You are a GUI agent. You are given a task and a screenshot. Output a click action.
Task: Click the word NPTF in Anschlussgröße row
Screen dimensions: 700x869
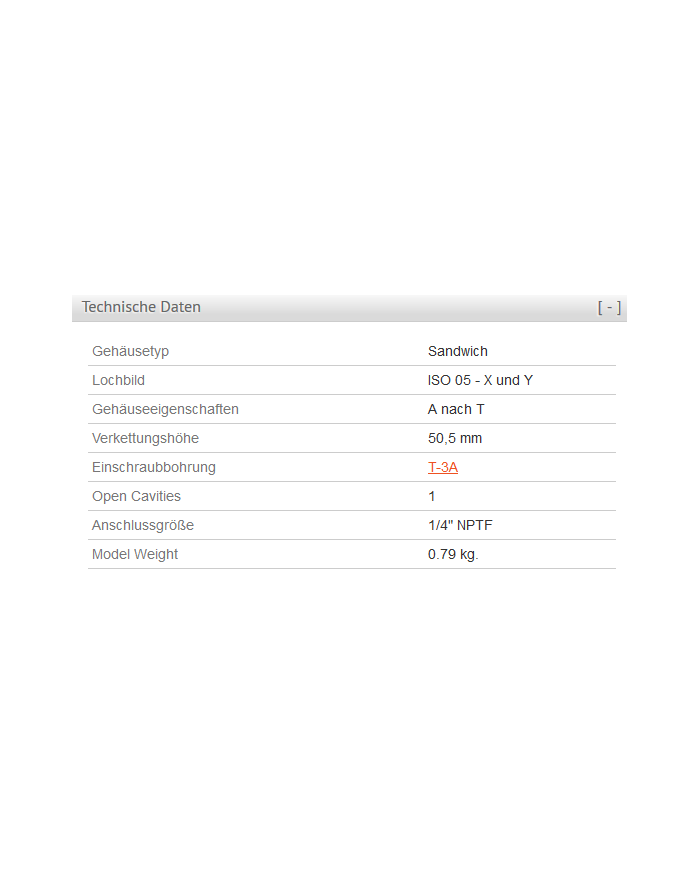475,525
